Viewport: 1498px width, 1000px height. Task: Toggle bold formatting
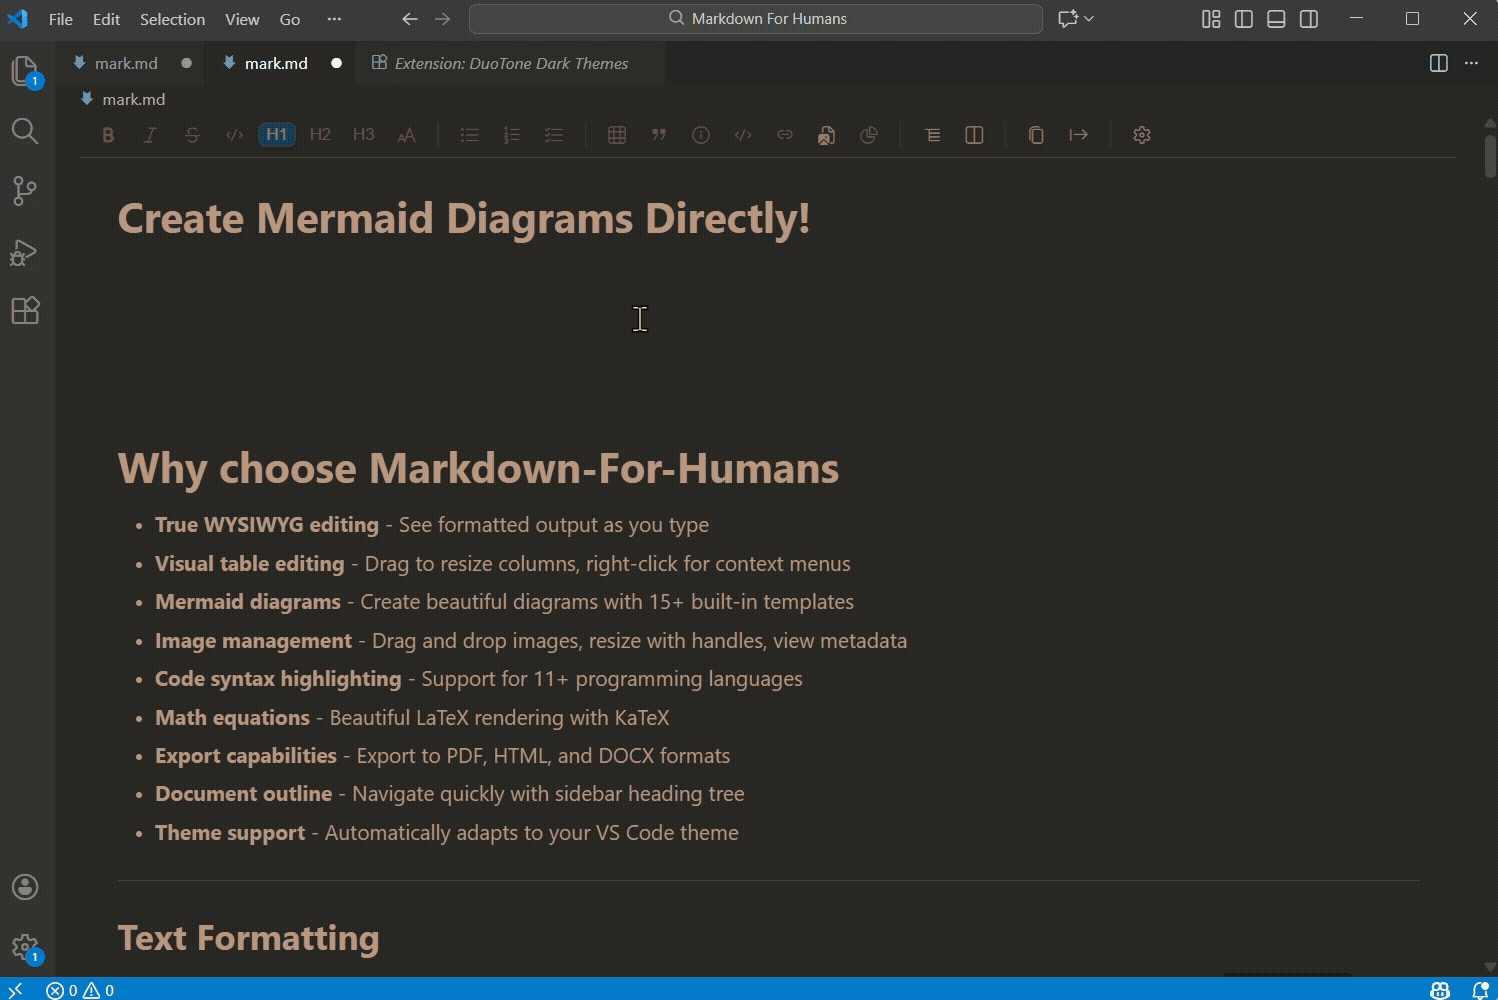107,134
